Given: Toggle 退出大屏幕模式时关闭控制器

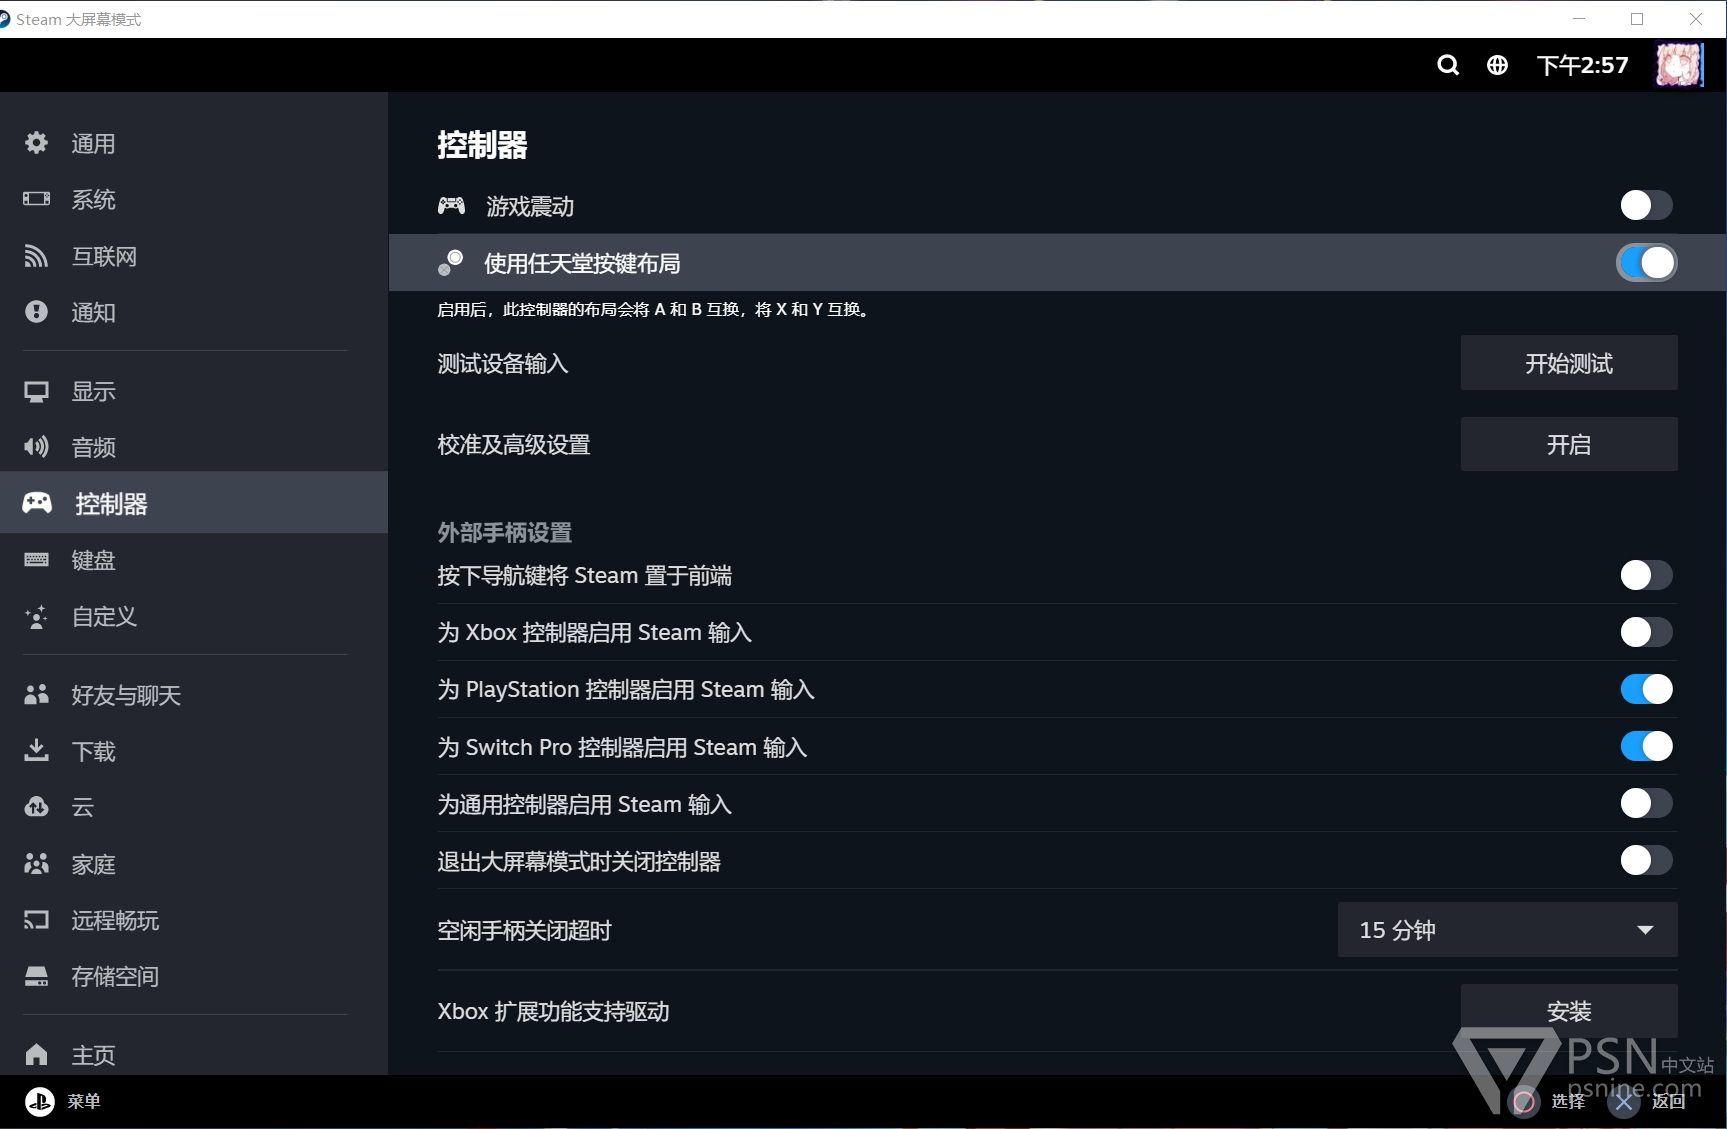Looking at the screenshot, I should [1646, 860].
